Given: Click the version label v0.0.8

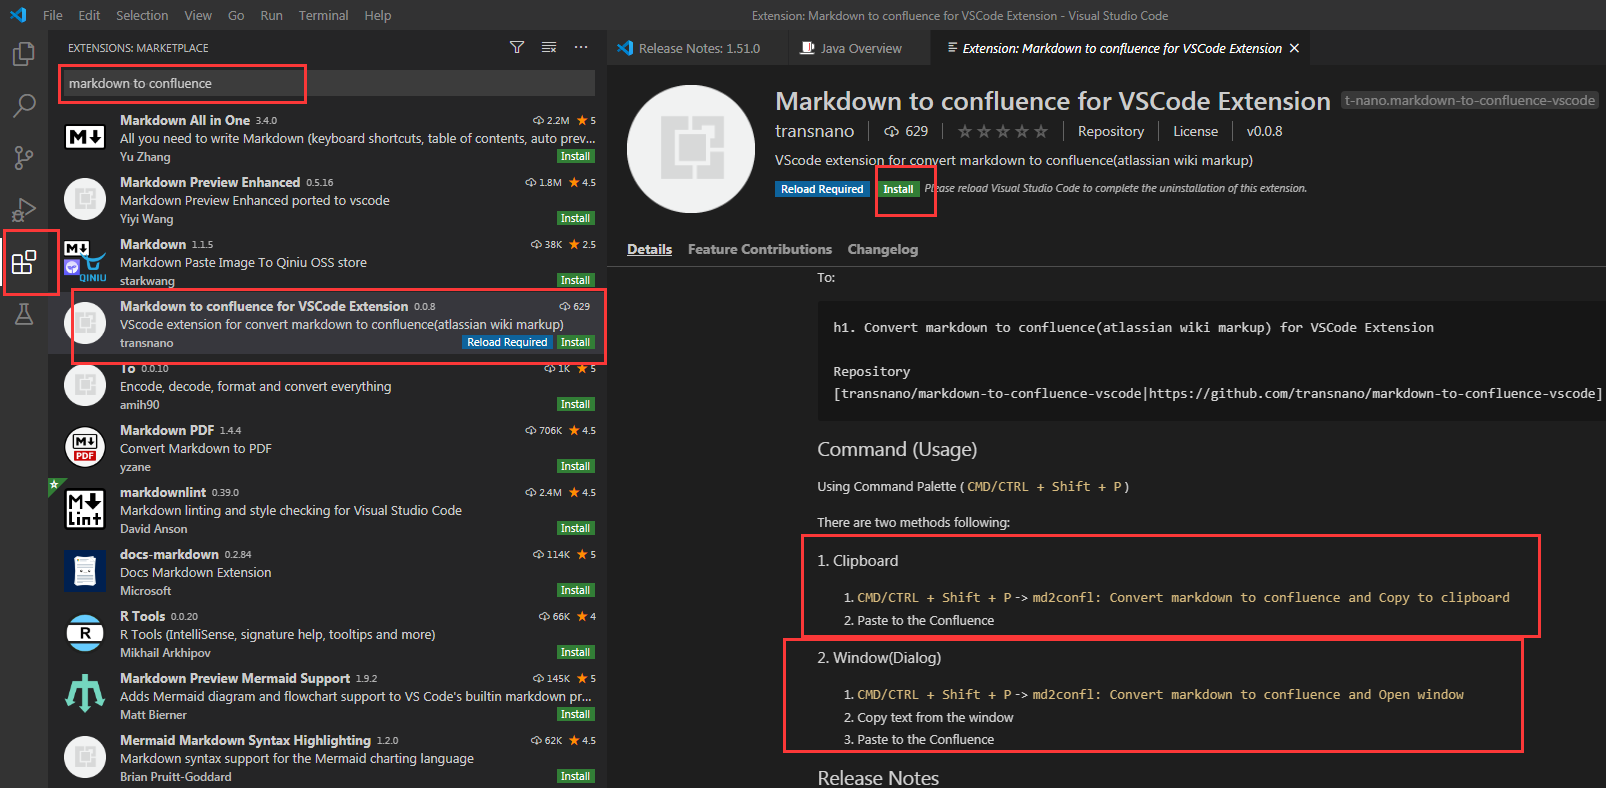Looking at the screenshot, I should pyautogui.click(x=1264, y=131).
